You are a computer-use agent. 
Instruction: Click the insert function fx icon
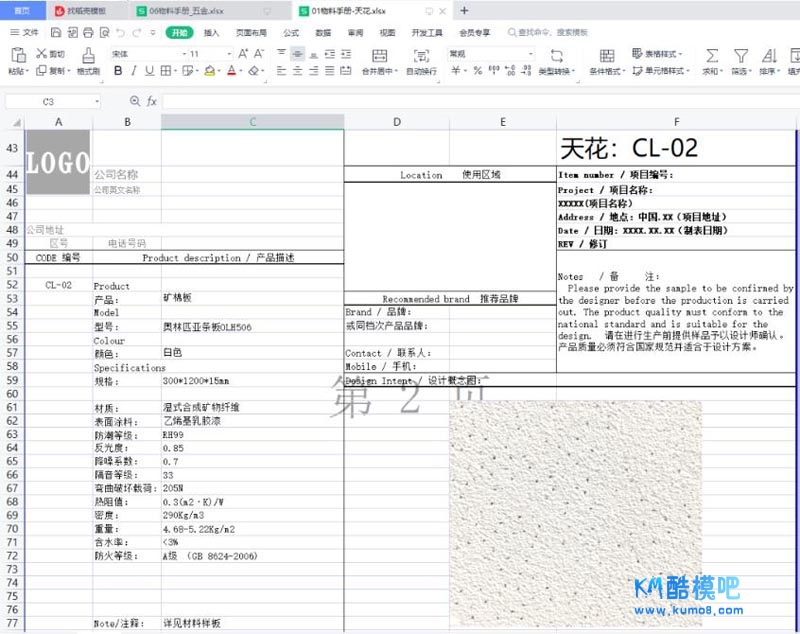point(152,102)
